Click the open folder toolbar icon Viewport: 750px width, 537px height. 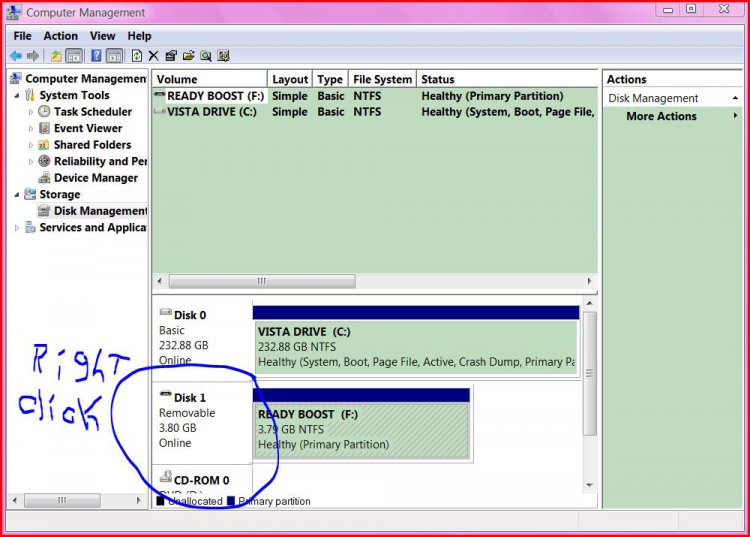188,56
